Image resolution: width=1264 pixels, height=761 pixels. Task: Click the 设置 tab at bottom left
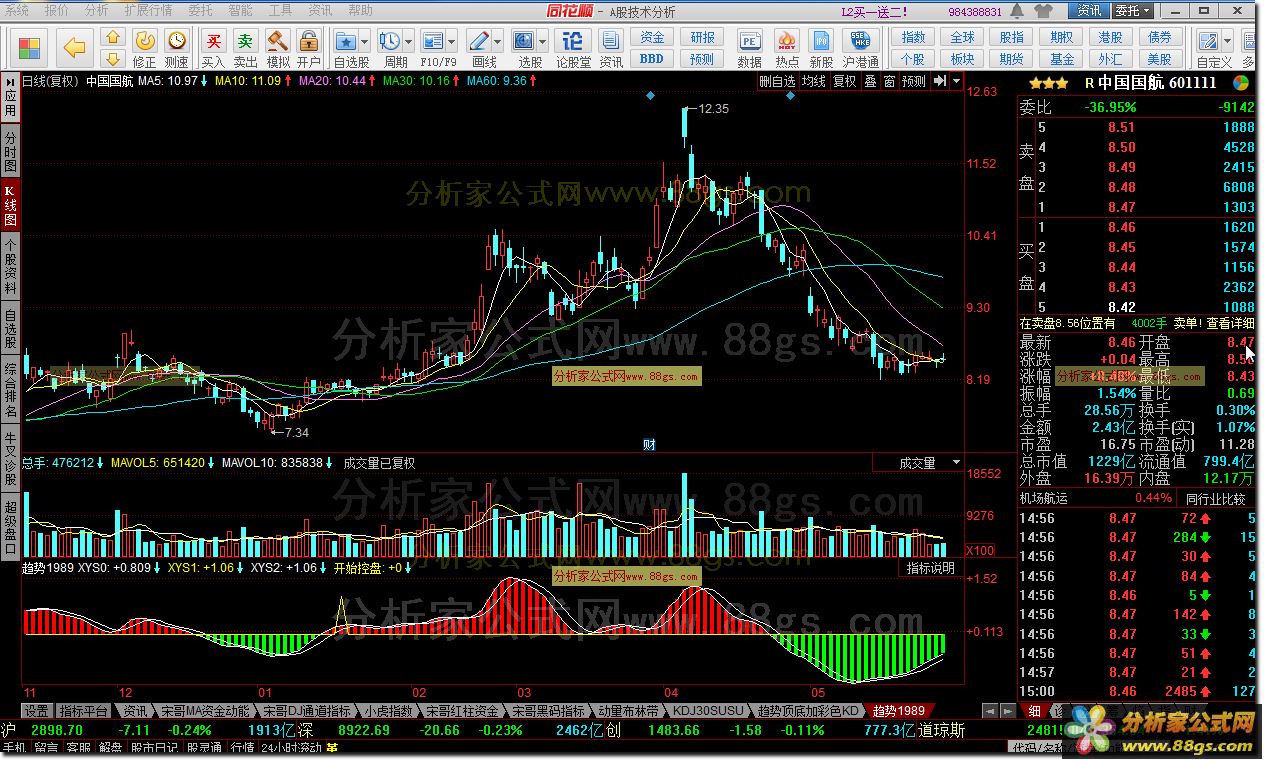[37, 711]
